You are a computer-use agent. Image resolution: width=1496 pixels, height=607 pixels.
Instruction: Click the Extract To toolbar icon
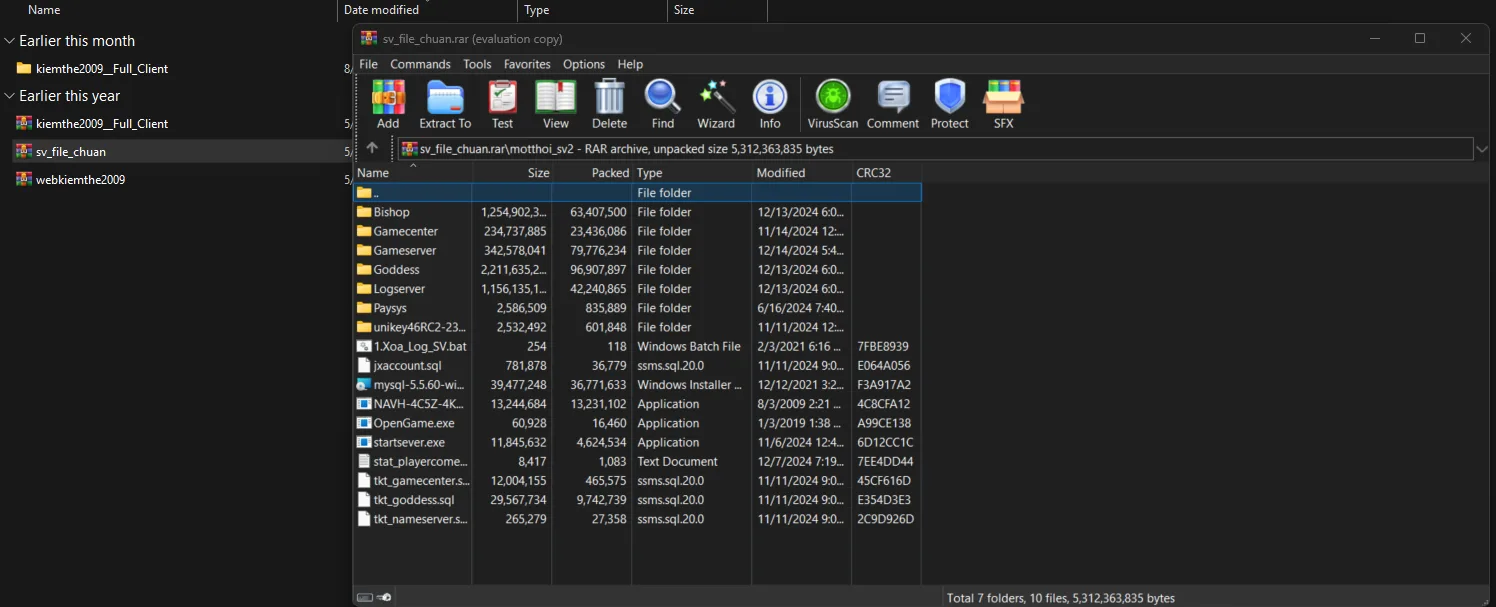(445, 104)
